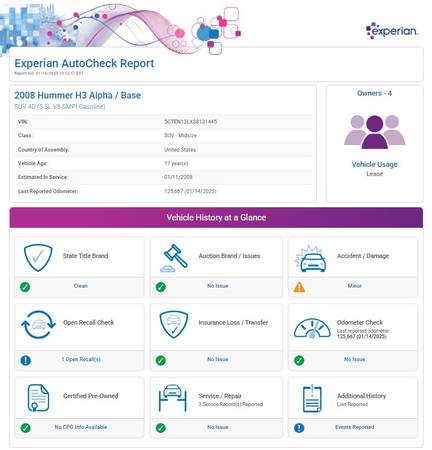Click the Lien Reported text
Screen dimensions: 432x450
(352, 404)
